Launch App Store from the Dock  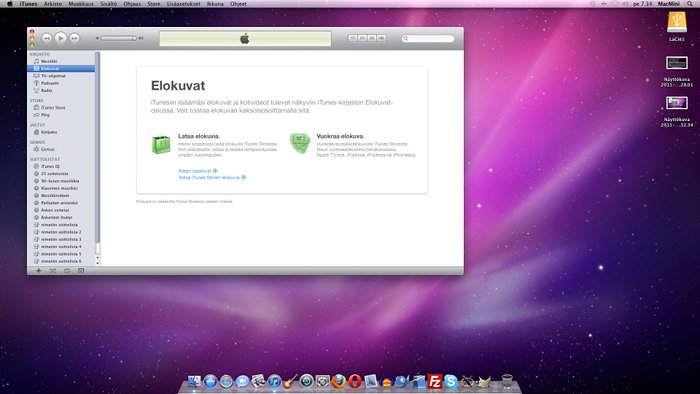click(210, 382)
